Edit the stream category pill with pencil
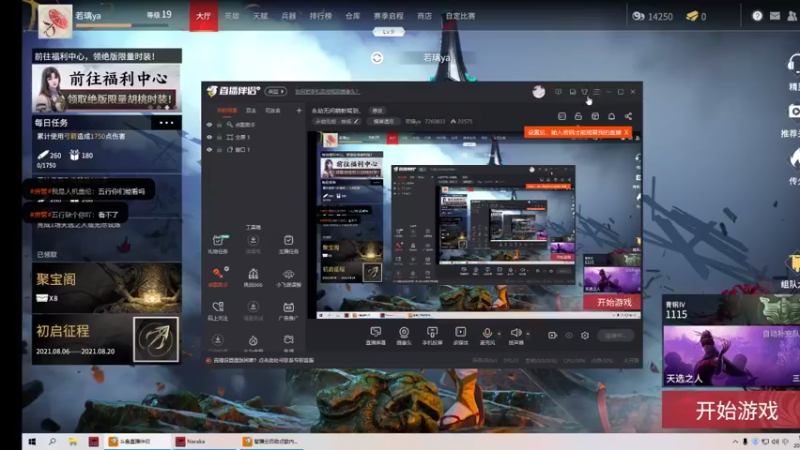This screenshot has width=800, height=450. pos(336,121)
